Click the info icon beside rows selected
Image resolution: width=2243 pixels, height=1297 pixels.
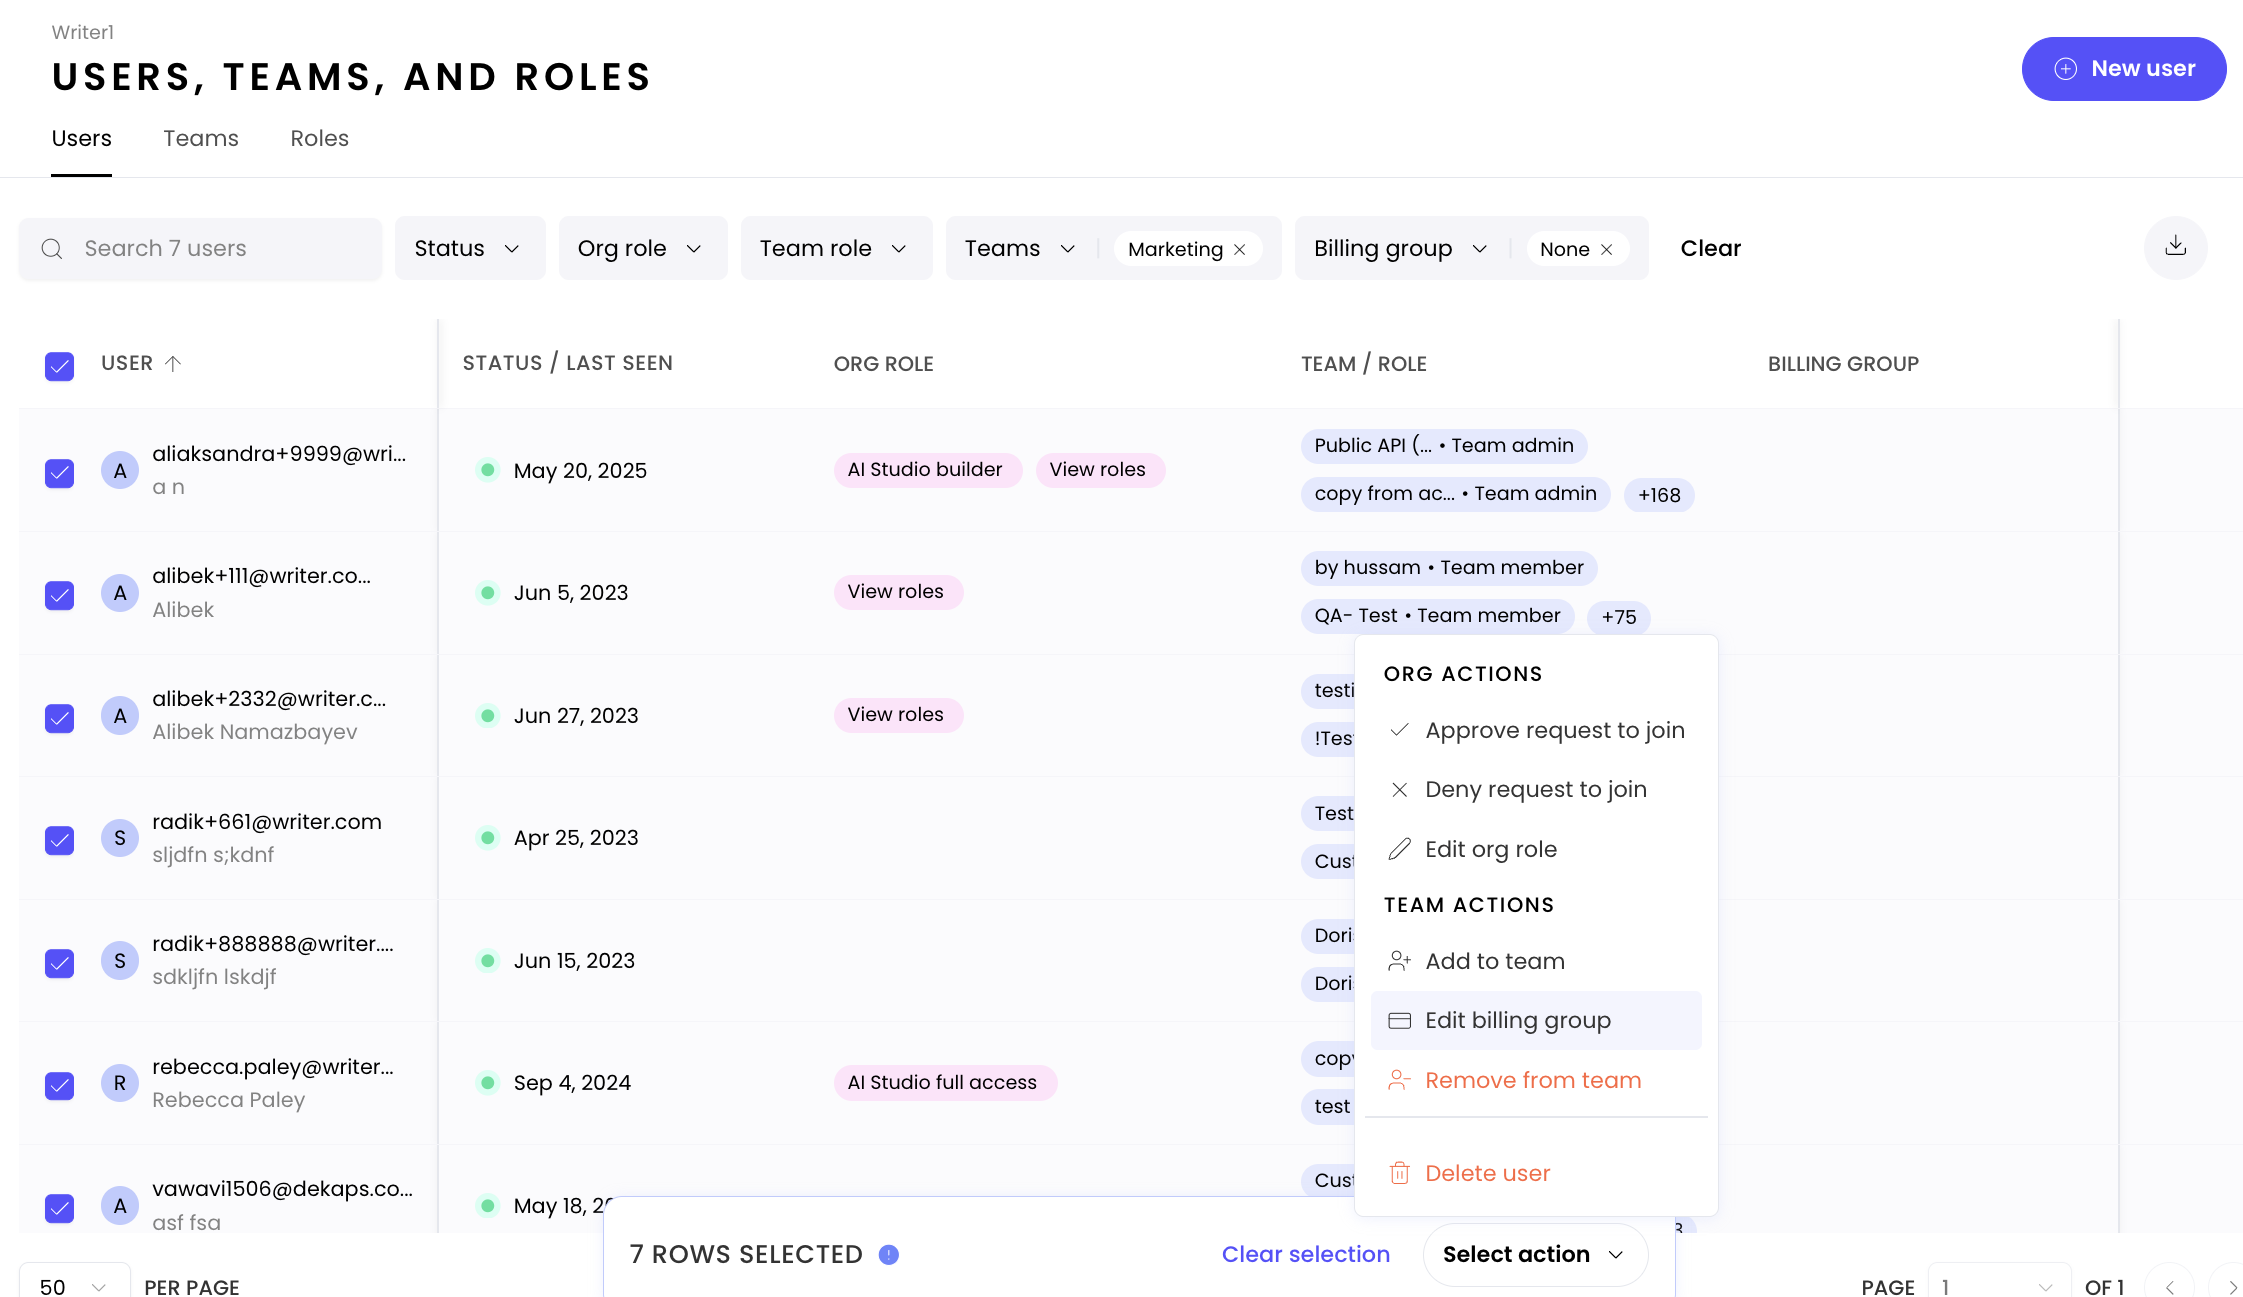click(888, 1254)
